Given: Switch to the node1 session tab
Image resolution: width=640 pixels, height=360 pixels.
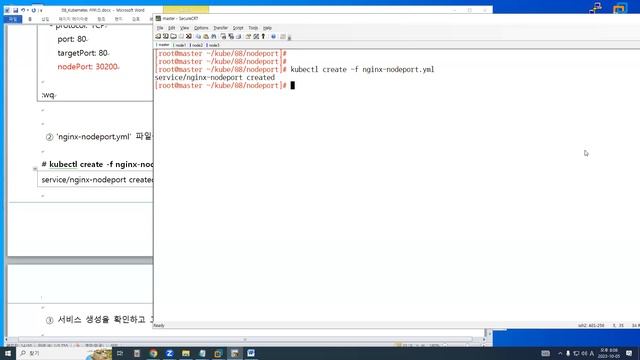Looking at the screenshot, I should (180, 45).
